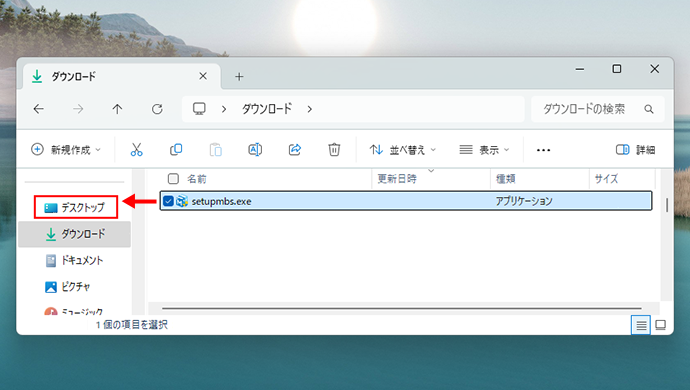This screenshot has width=690, height=390.
Task: Close the Explorer window
Action: [x=655, y=69]
